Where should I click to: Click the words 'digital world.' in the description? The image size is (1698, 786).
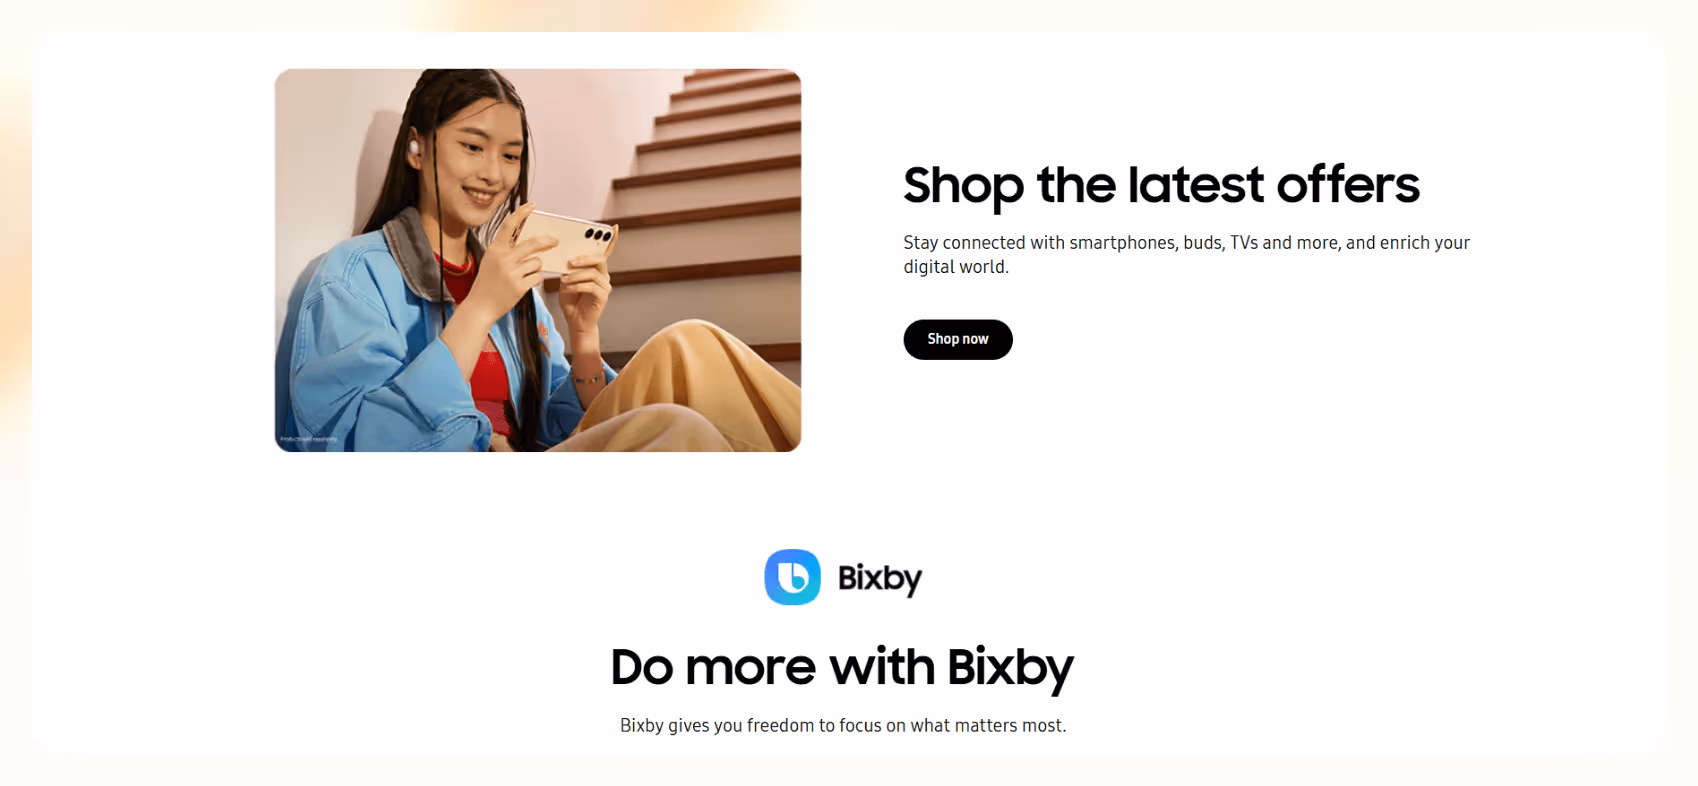956,267
